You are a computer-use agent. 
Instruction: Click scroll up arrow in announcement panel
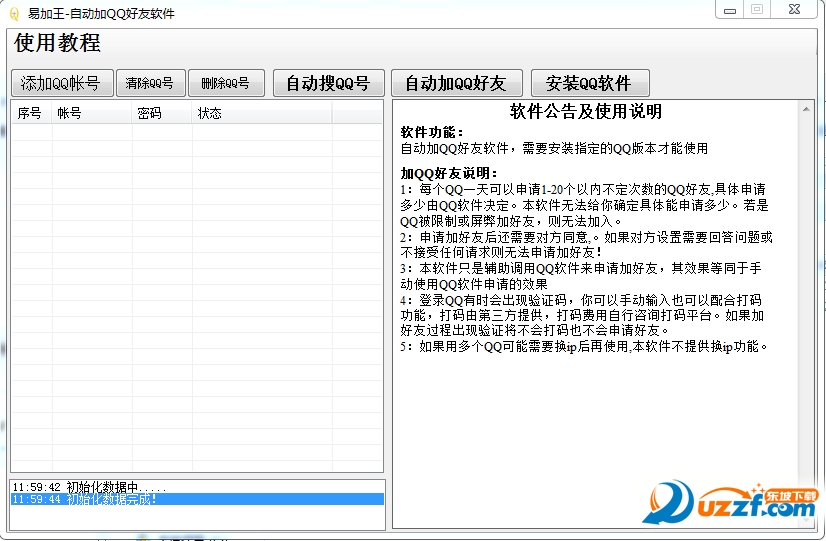[806, 109]
